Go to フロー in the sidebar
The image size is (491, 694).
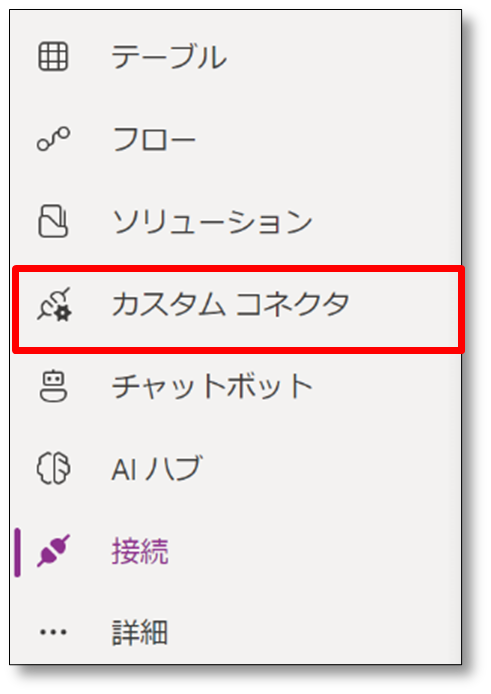tap(236, 139)
